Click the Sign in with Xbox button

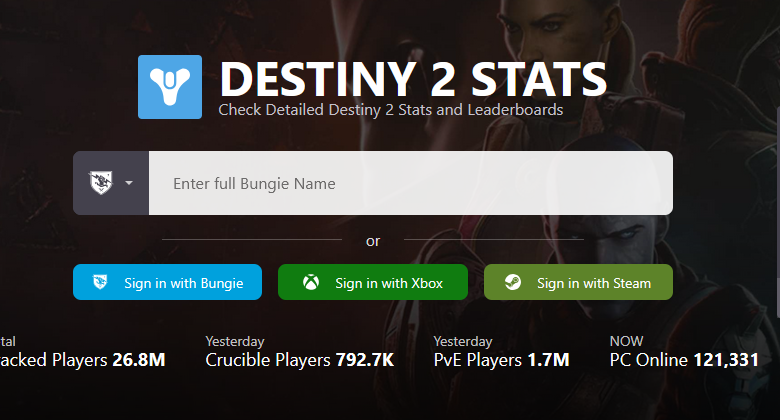coord(373,282)
